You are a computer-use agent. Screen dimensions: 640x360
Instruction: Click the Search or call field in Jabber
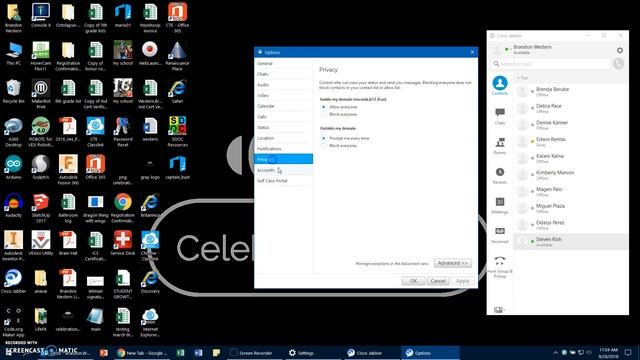551,64
